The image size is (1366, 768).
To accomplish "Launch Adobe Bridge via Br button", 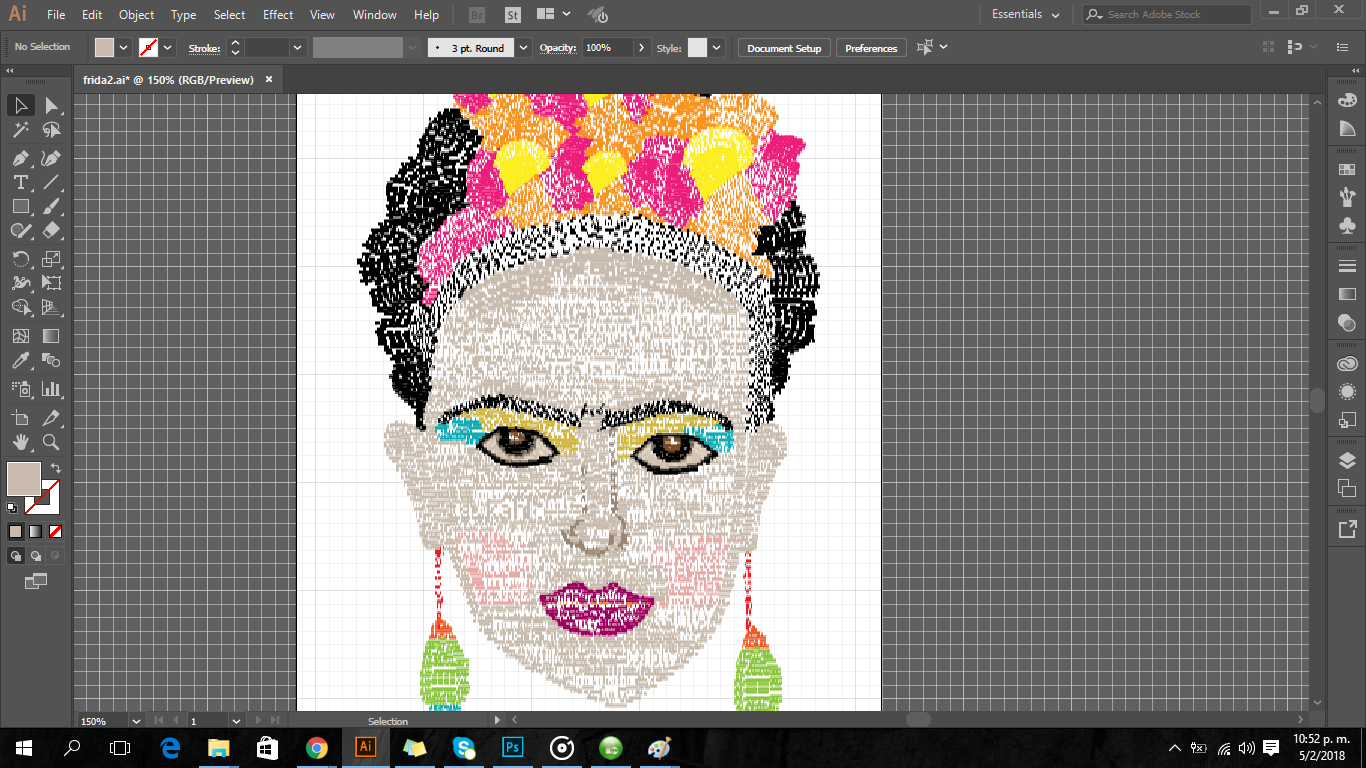I will (478, 15).
